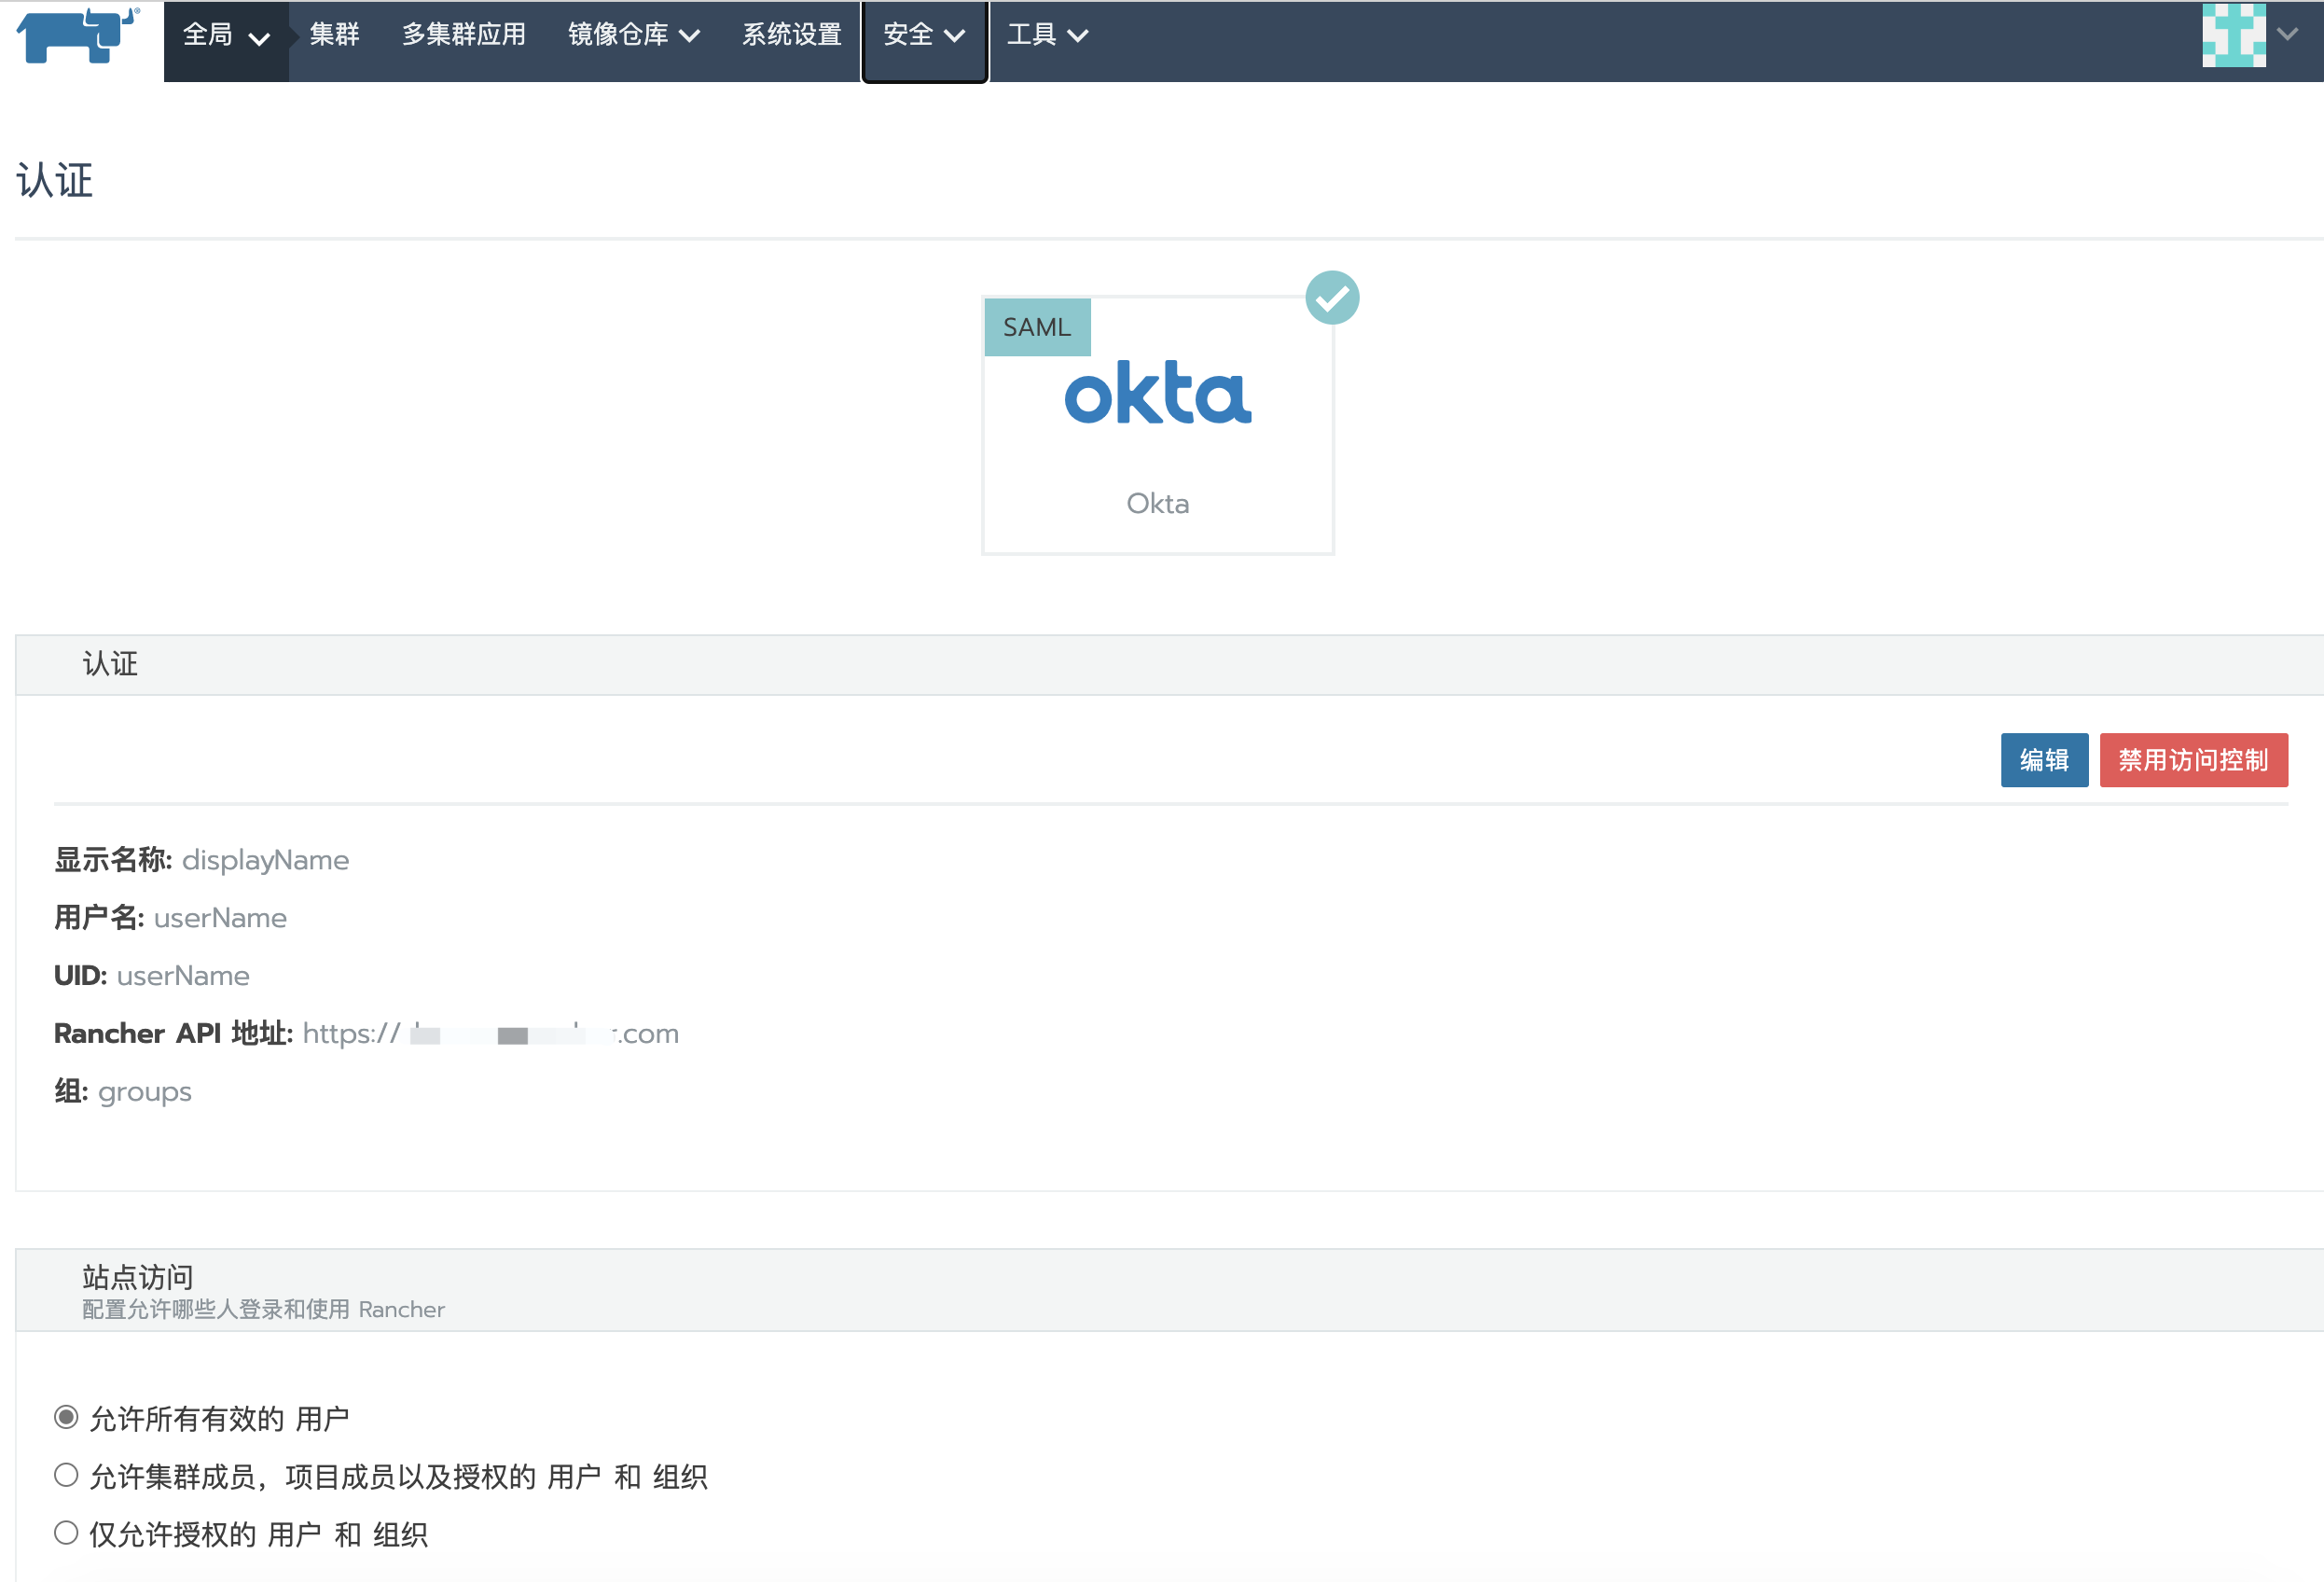Click the 认证 page title

[55, 180]
